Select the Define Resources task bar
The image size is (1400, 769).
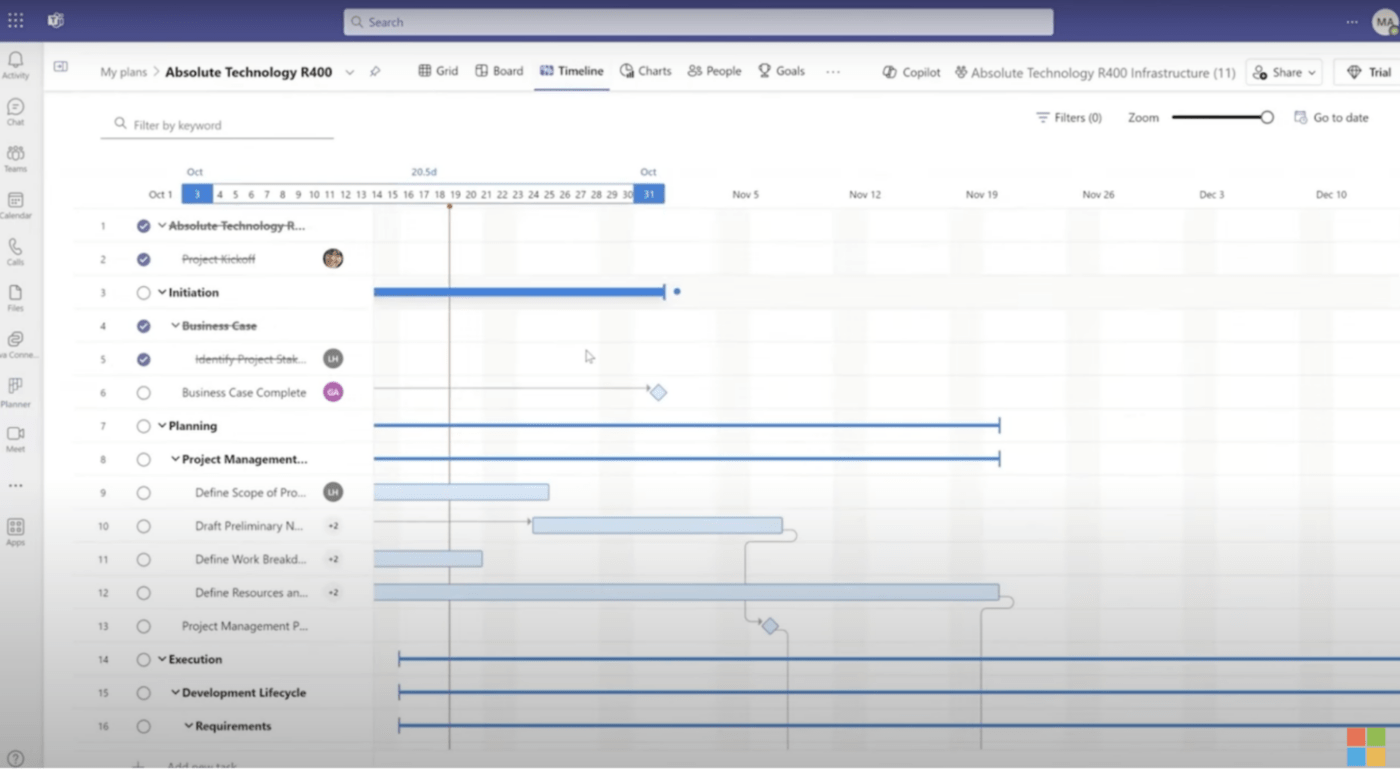tap(686, 592)
